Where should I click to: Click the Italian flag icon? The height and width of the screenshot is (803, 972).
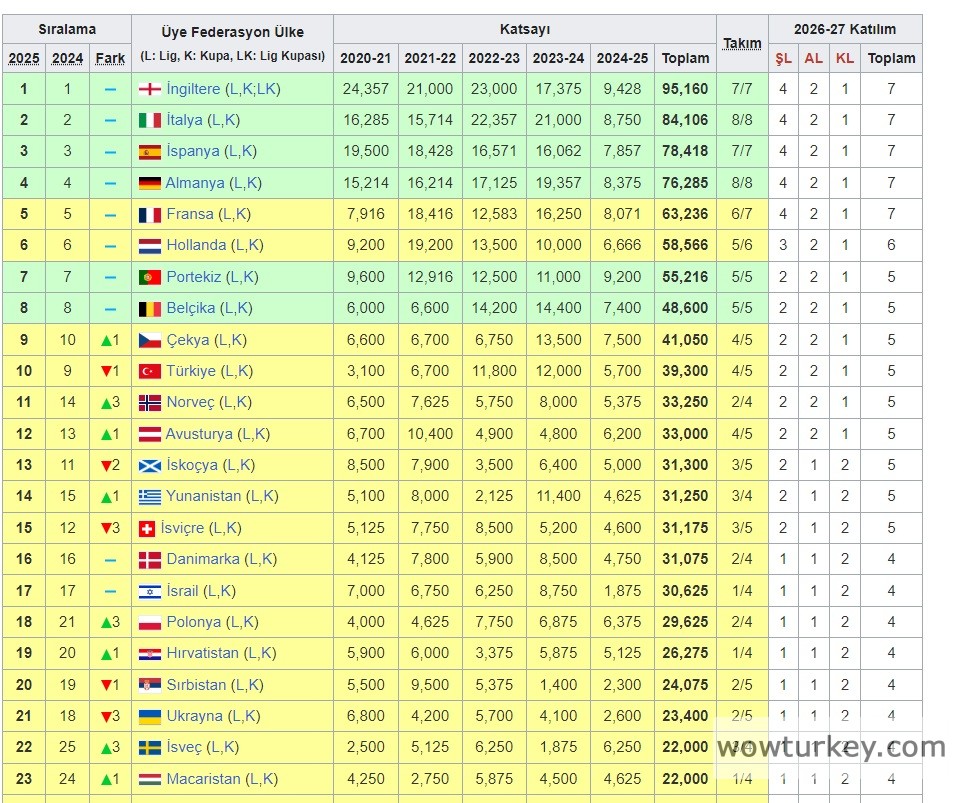coord(149,121)
